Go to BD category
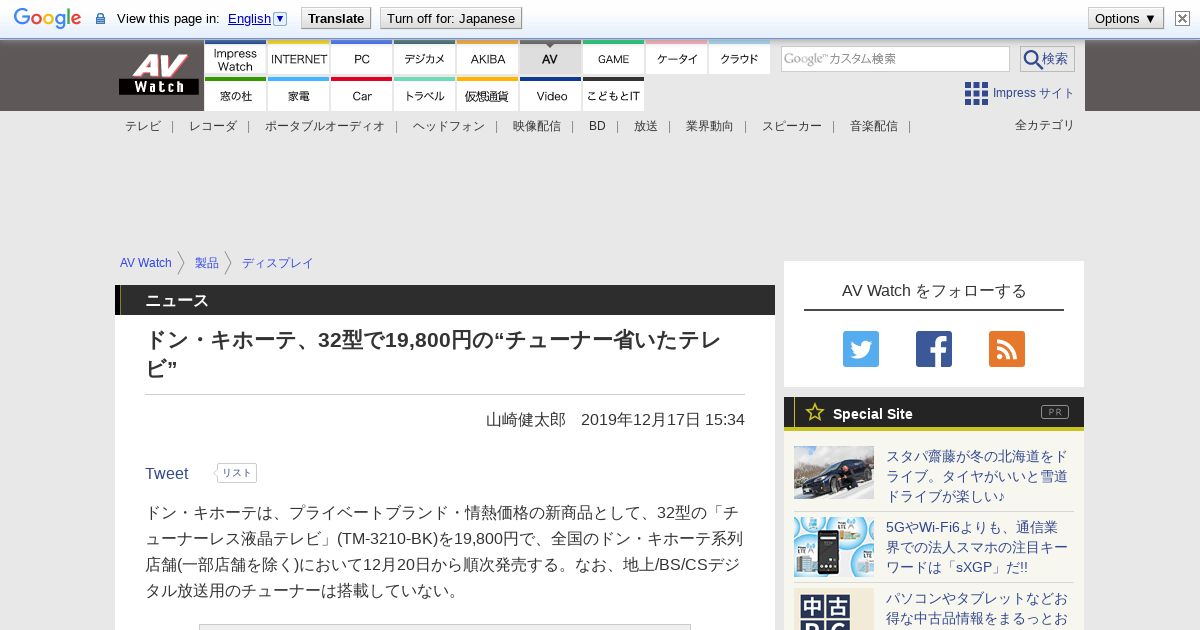This screenshot has height=630, width=1200. click(597, 126)
